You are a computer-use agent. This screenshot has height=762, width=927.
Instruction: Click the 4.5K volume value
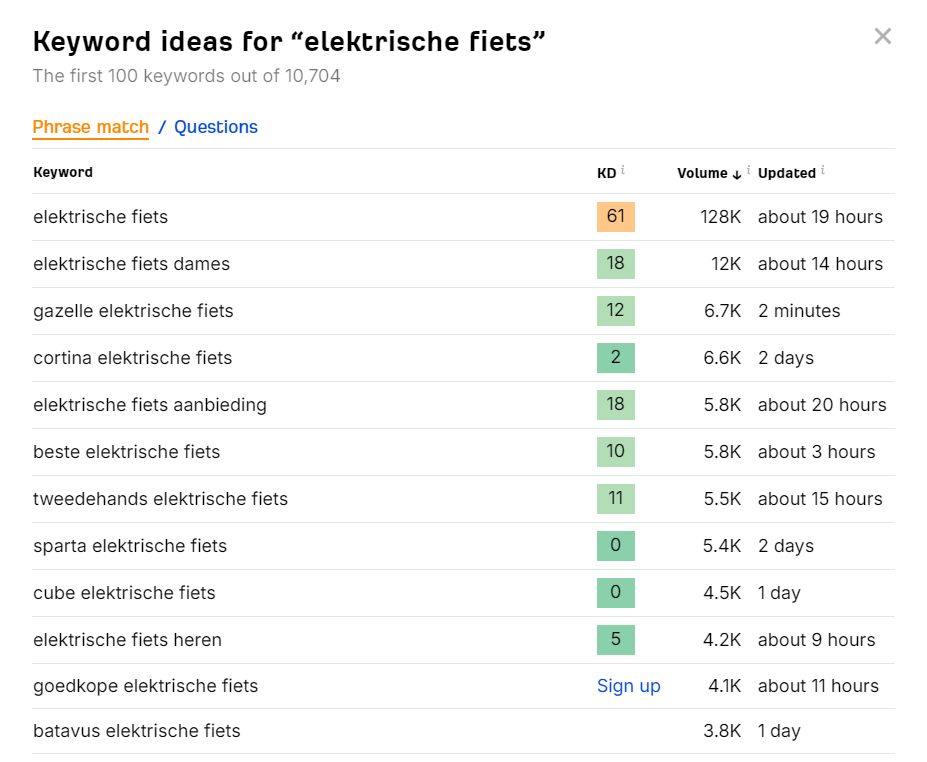pos(722,593)
